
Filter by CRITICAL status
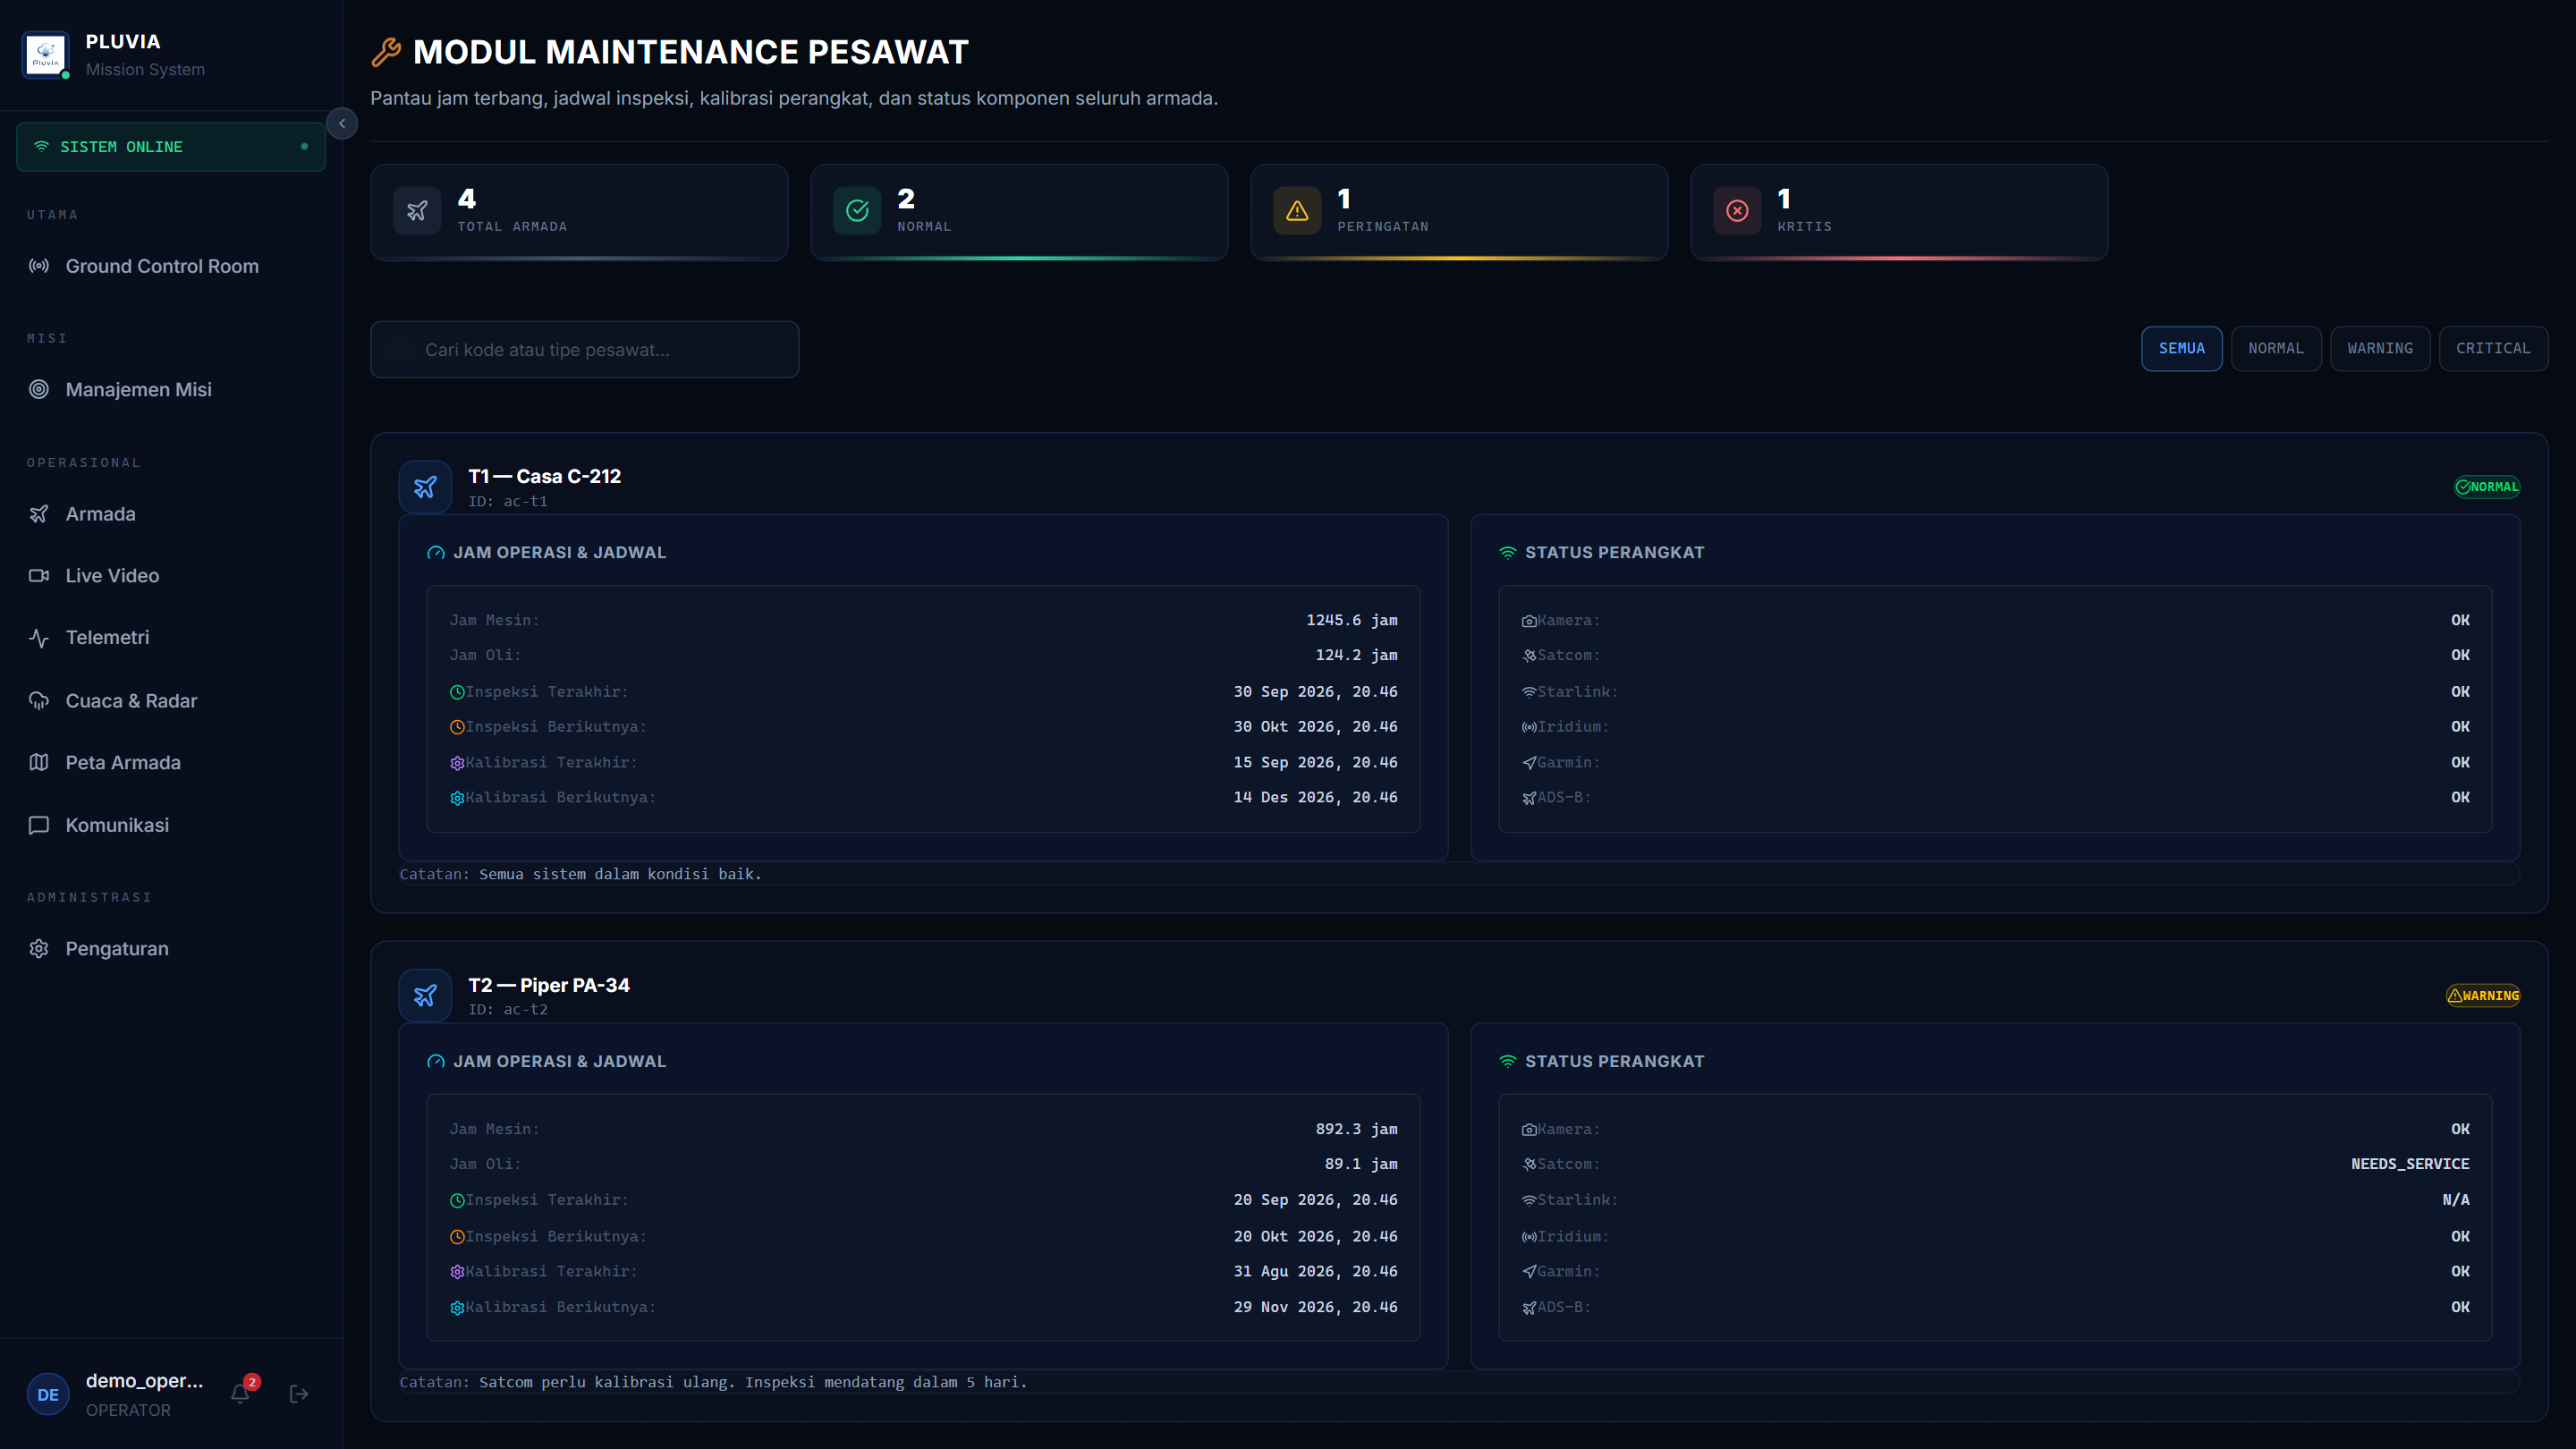pos(2493,348)
